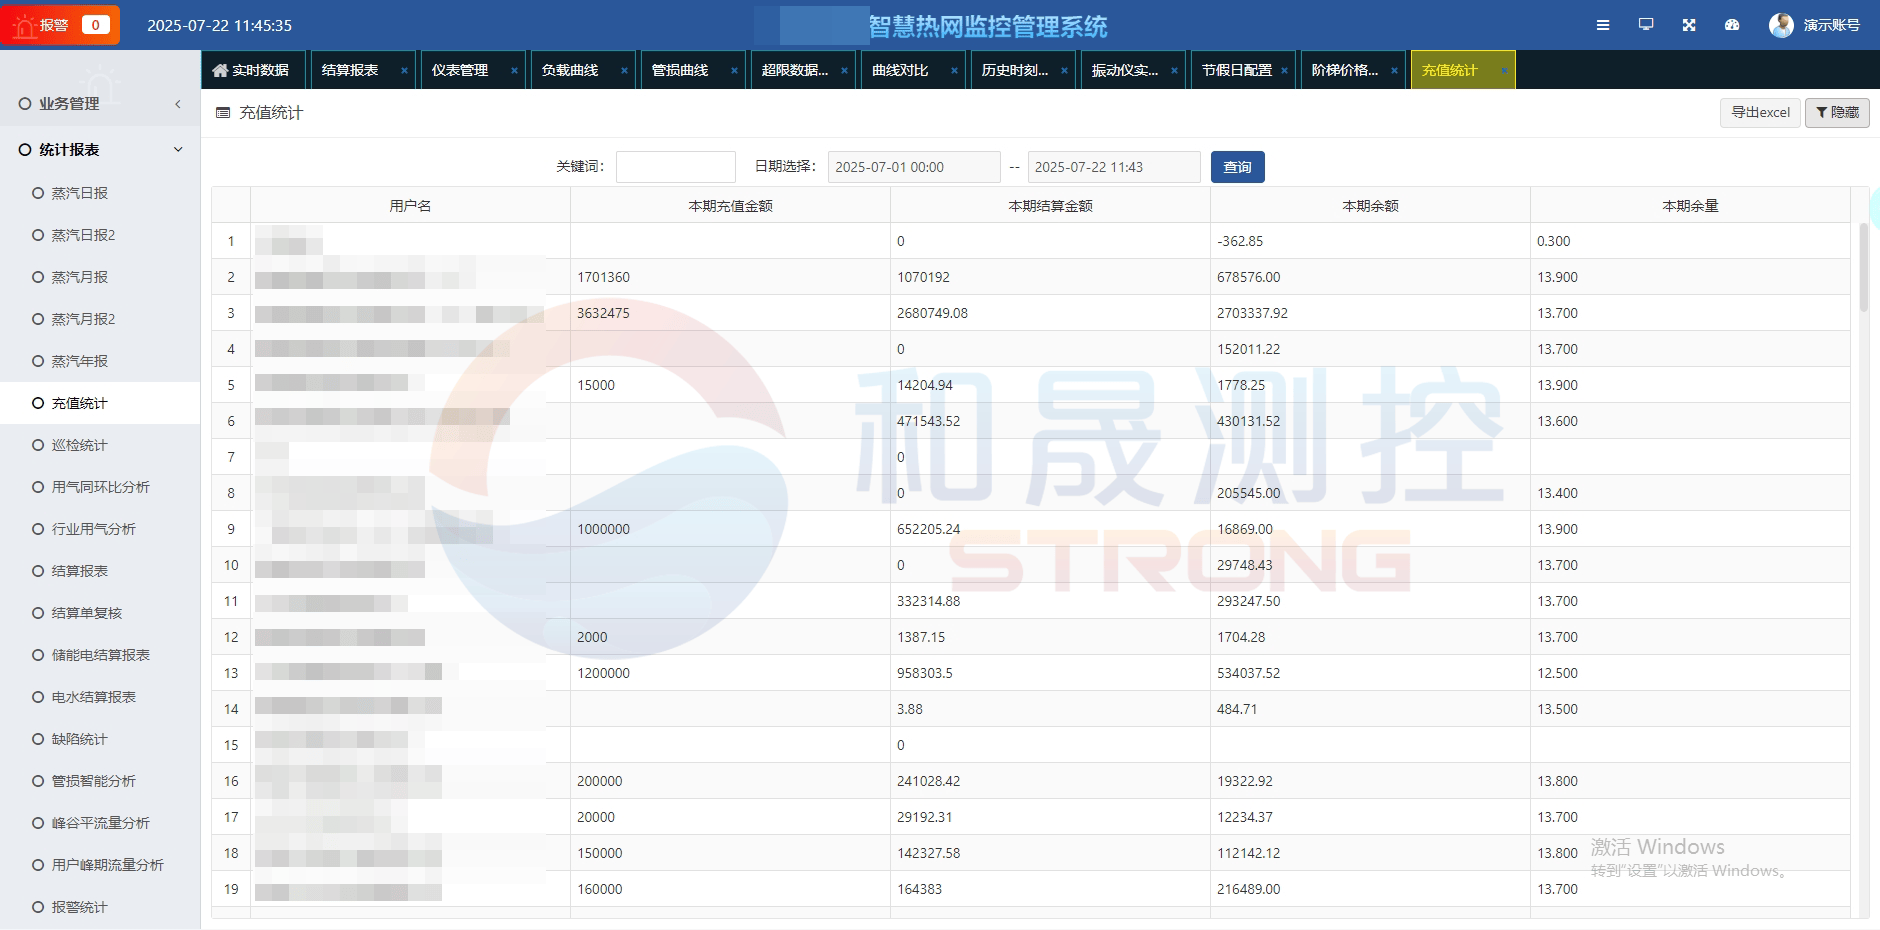Toggle the 隐藏 filter button
This screenshot has width=1880, height=930.
click(1837, 113)
